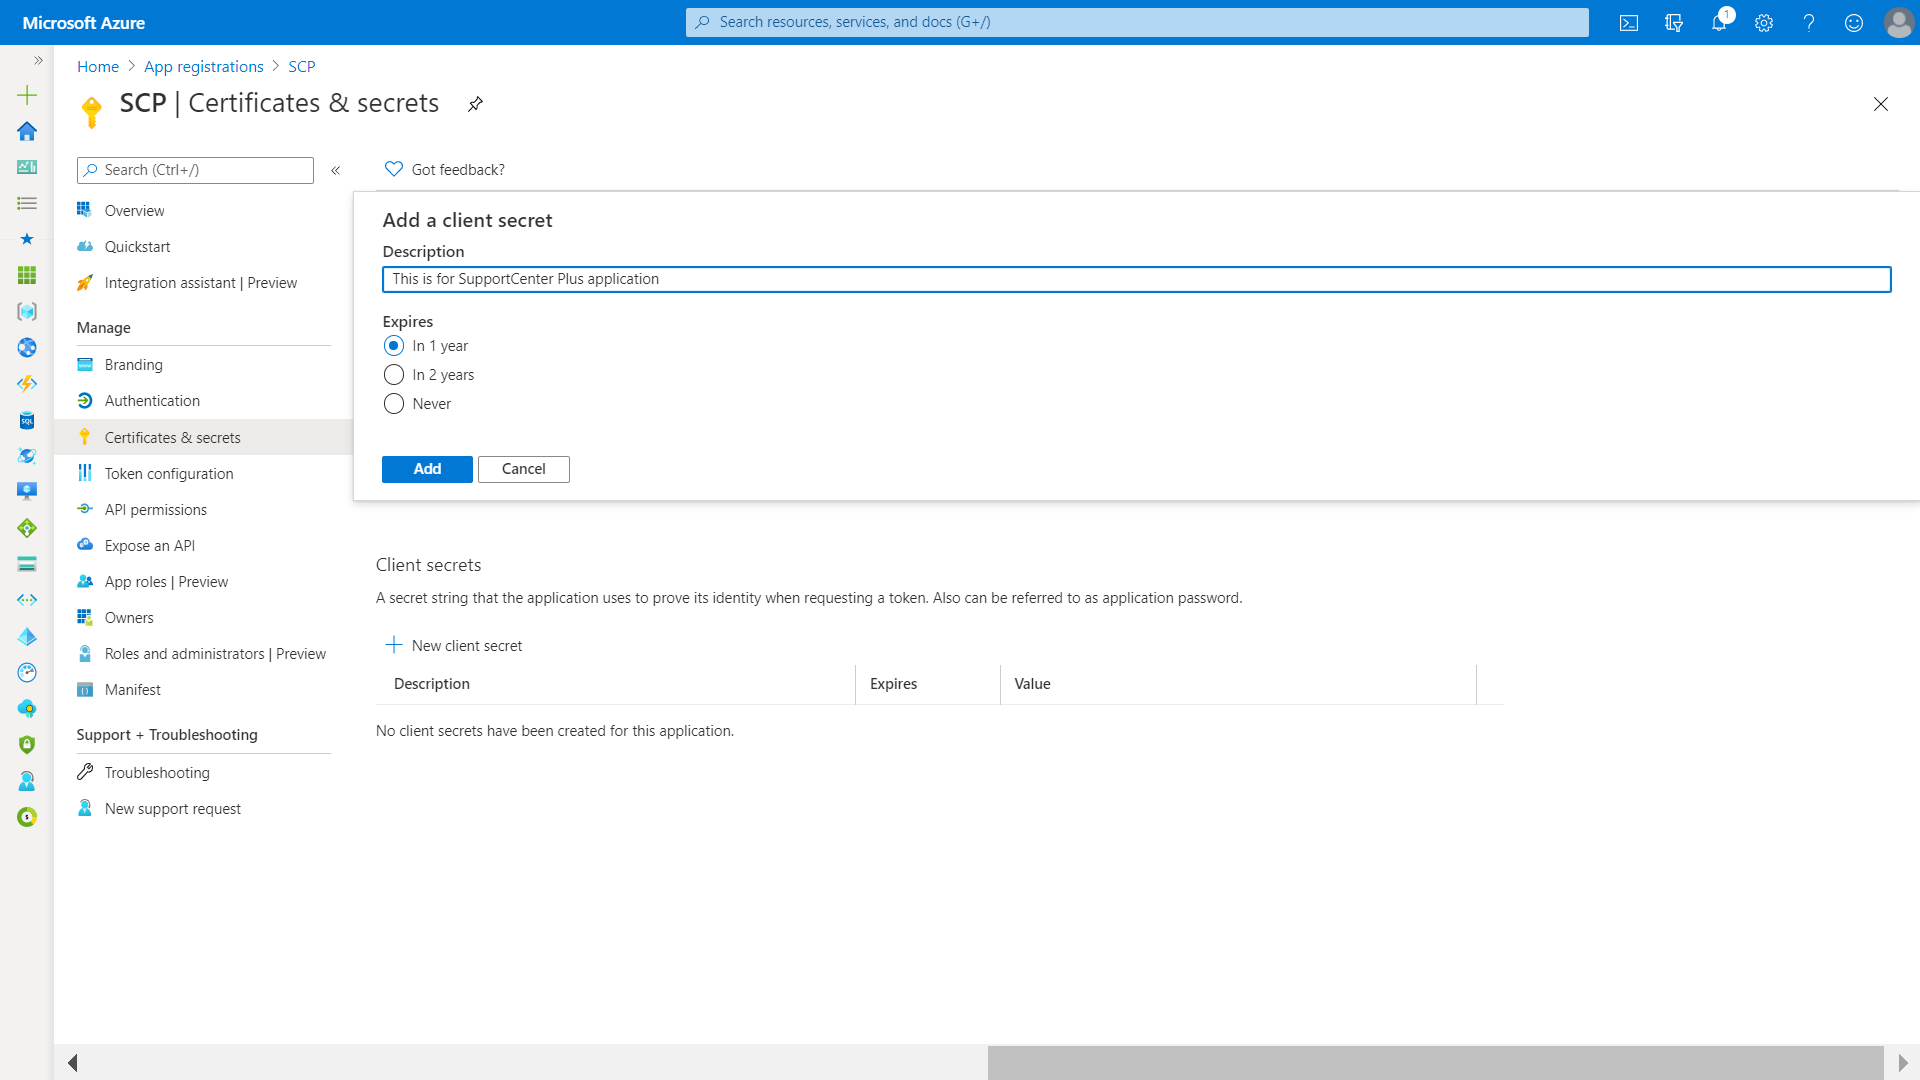Click the feedback smiley icon
1920x1080 pixels.
click(x=1854, y=23)
